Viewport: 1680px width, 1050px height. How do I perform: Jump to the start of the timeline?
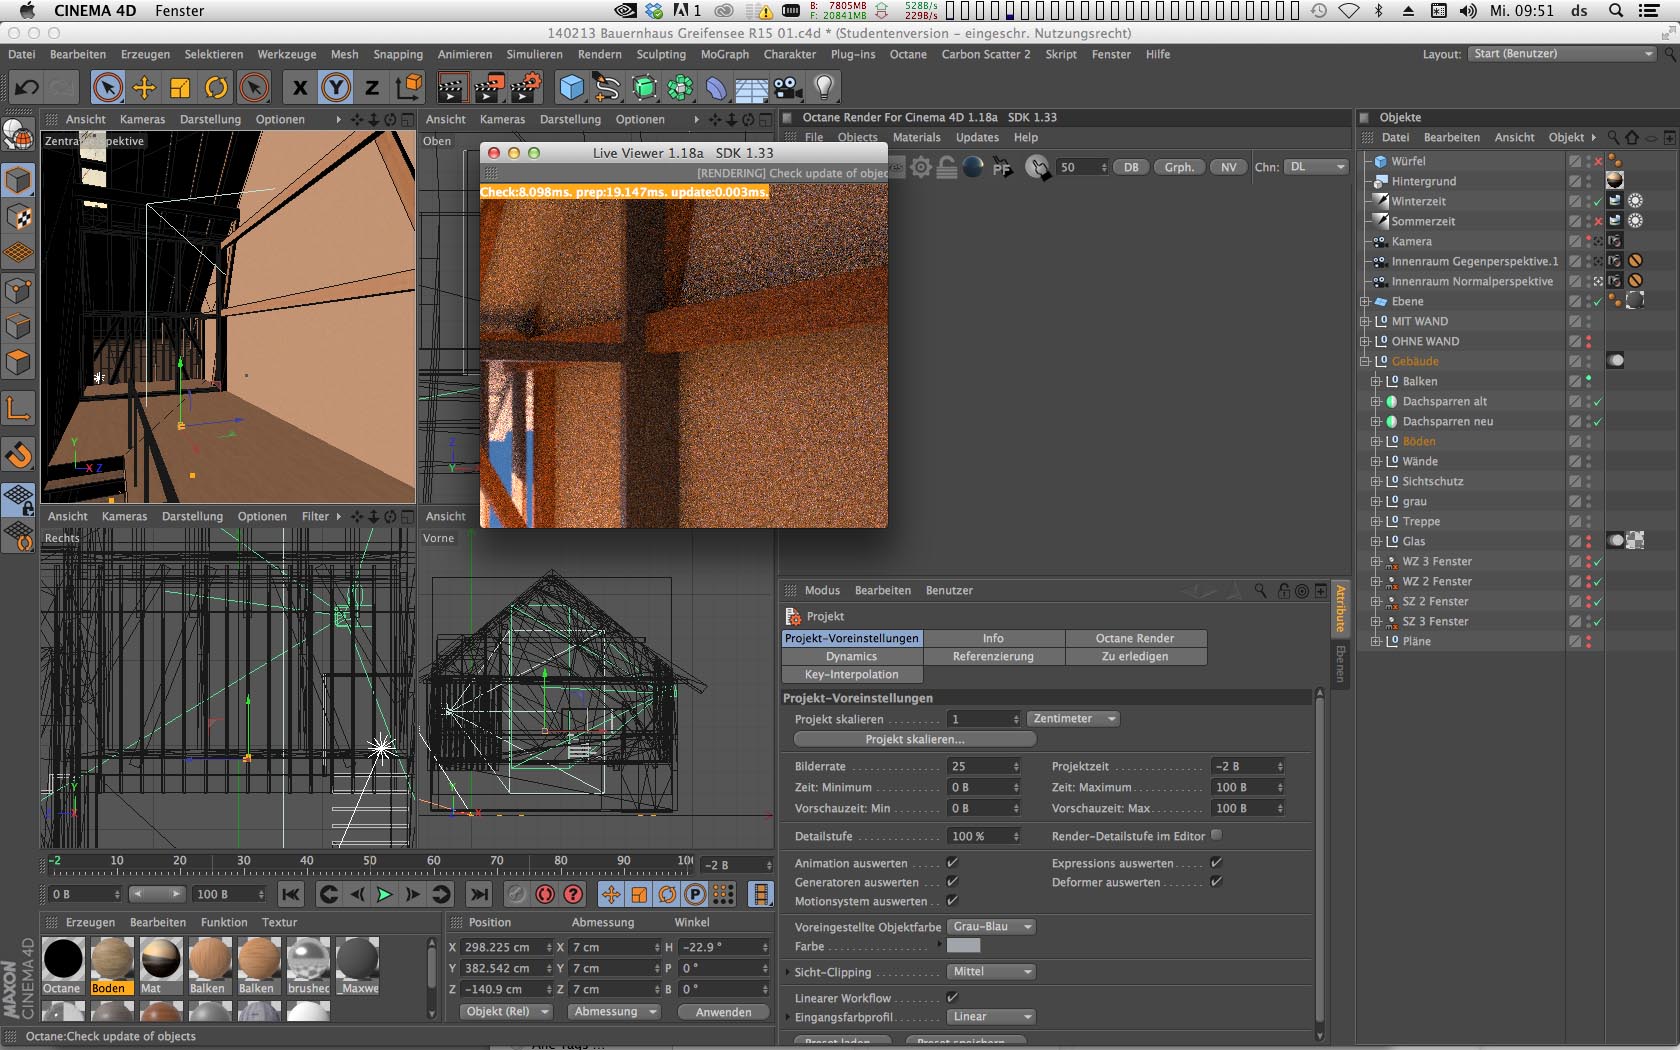(290, 894)
